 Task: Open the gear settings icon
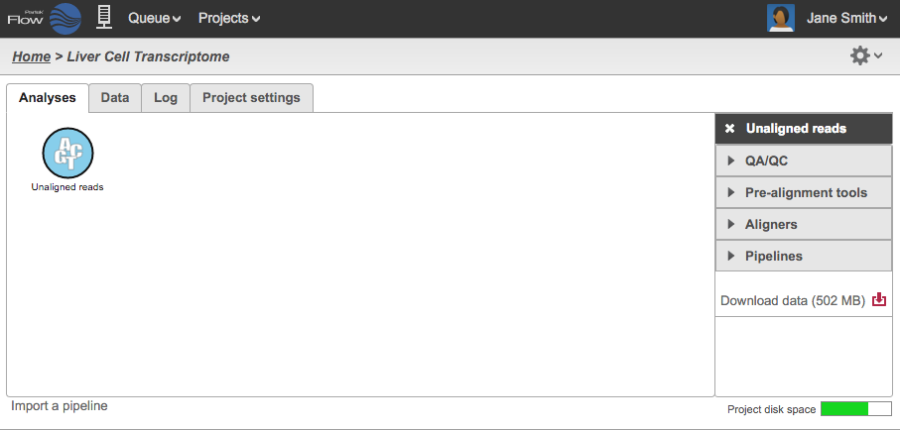coord(860,56)
